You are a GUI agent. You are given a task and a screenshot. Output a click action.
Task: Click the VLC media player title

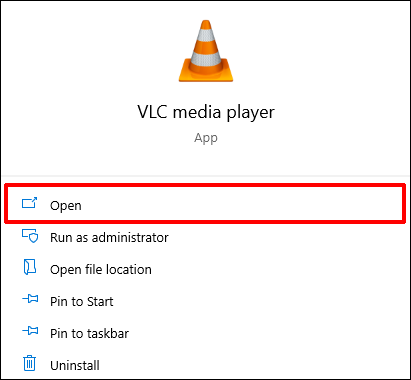[206, 112]
